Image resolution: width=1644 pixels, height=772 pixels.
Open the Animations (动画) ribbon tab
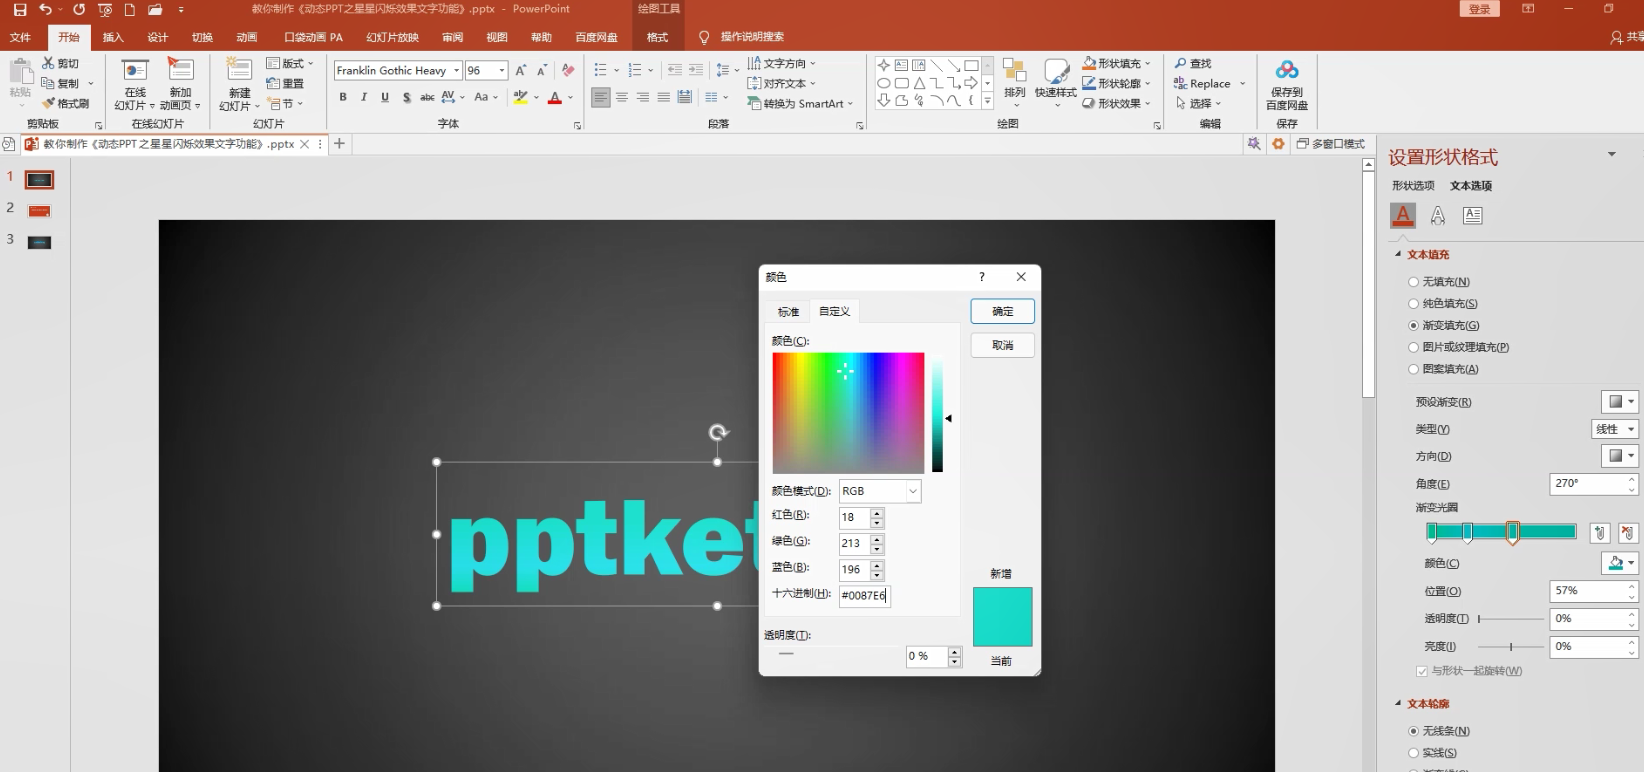[247, 37]
